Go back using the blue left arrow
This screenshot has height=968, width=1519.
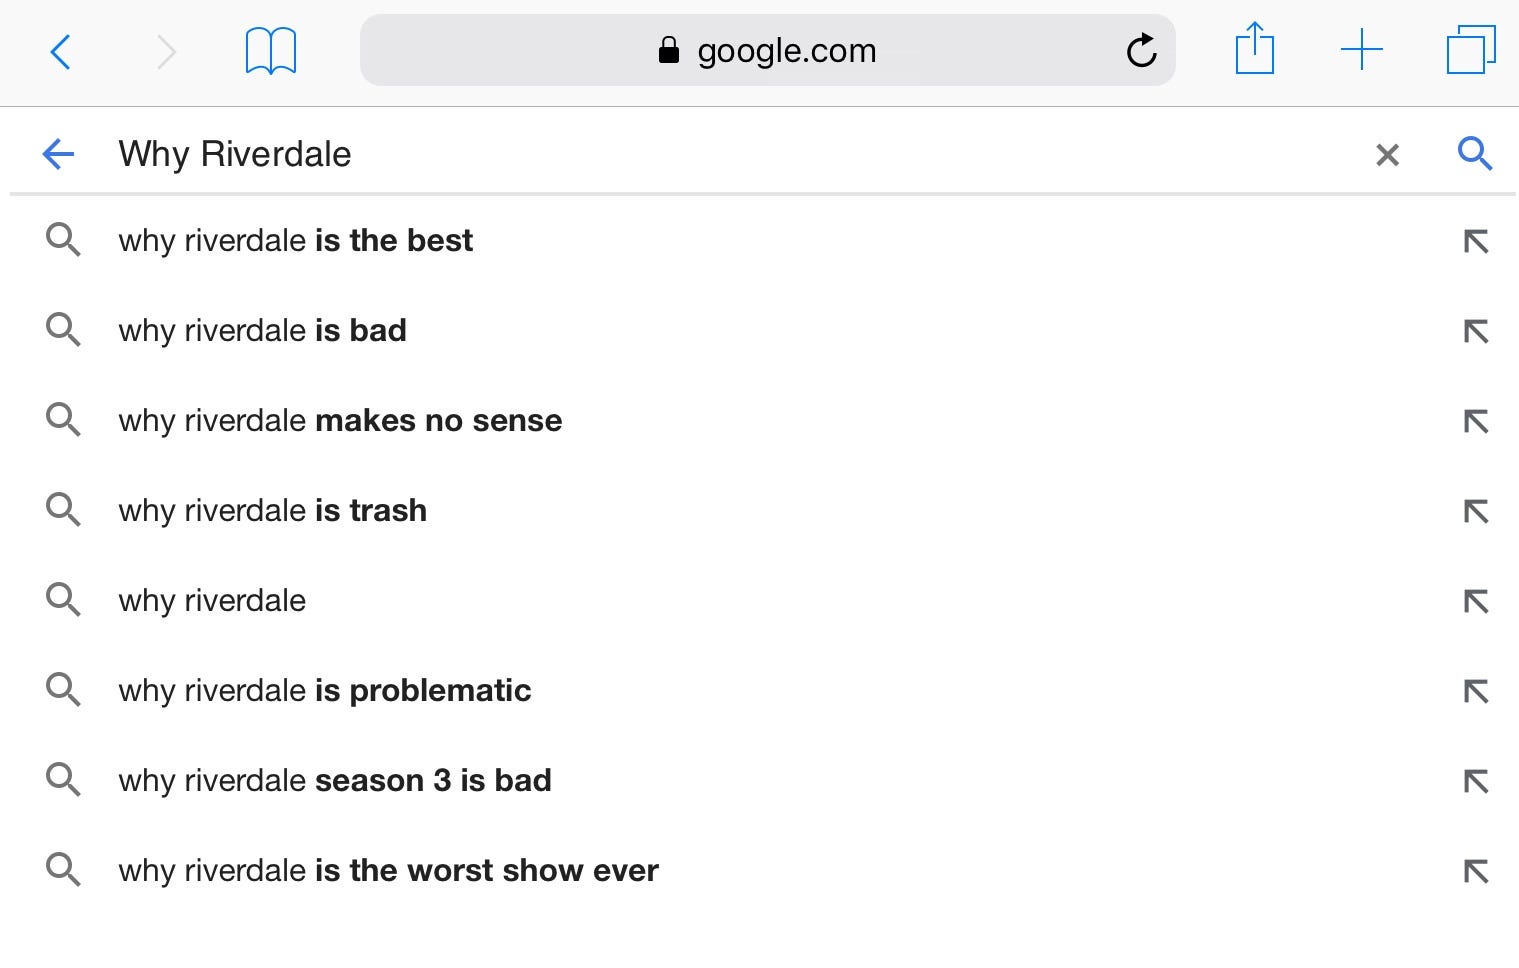point(59,154)
